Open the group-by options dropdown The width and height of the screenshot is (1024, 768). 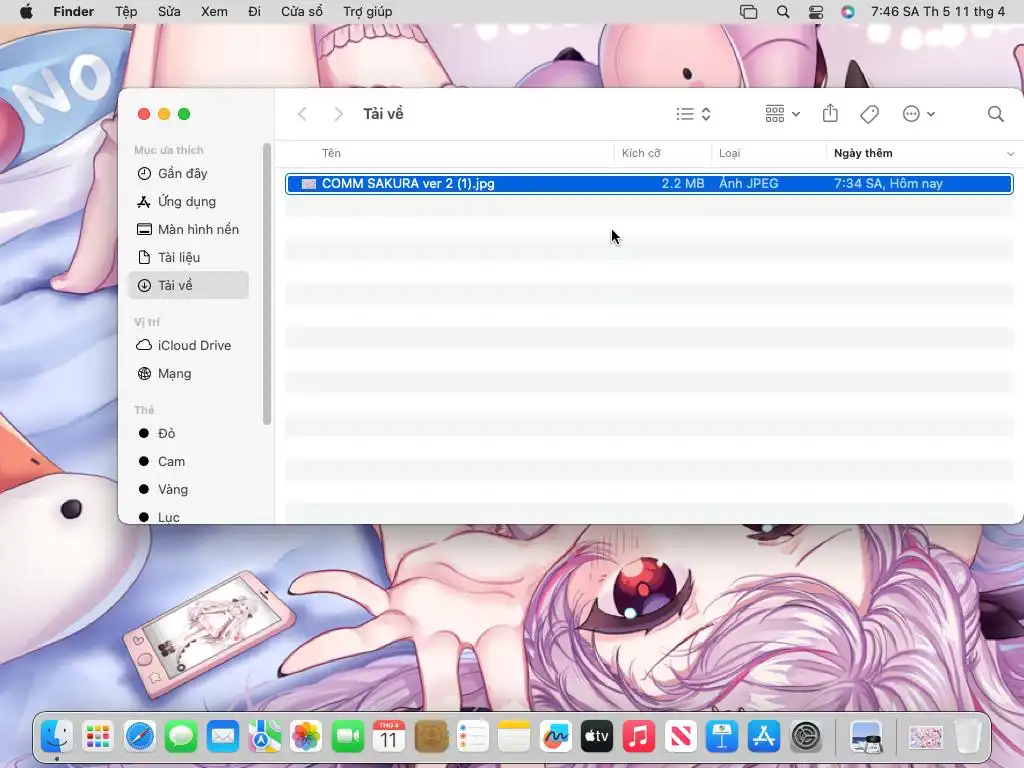[x=782, y=114]
